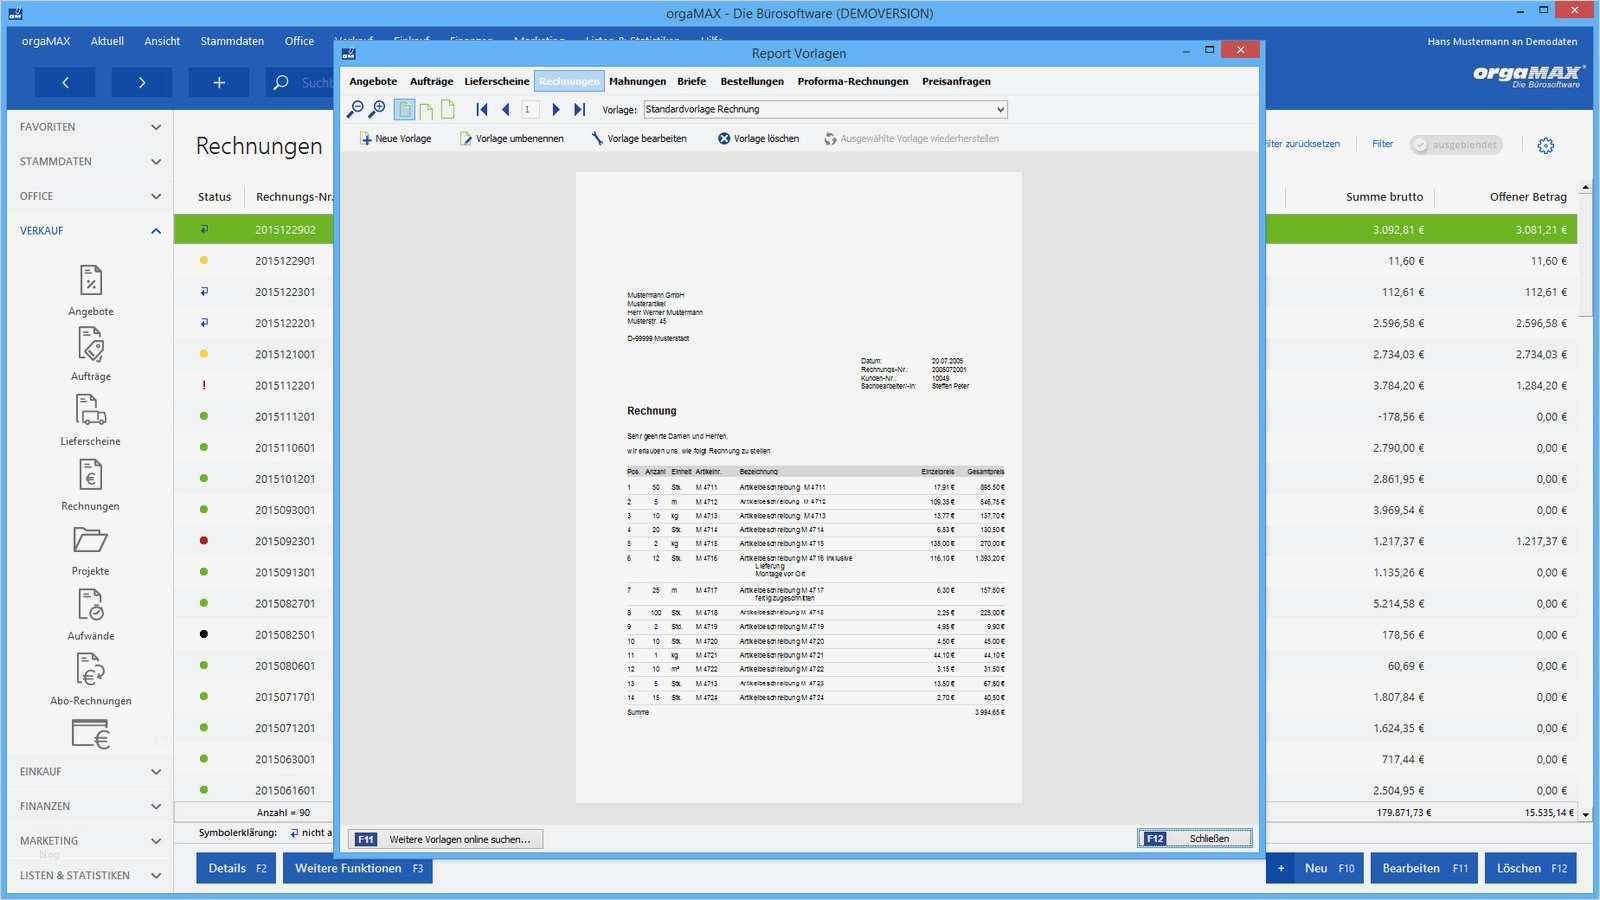Open the settings gear in Rechnungen list
This screenshot has height=900, width=1600.
pos(1546,146)
